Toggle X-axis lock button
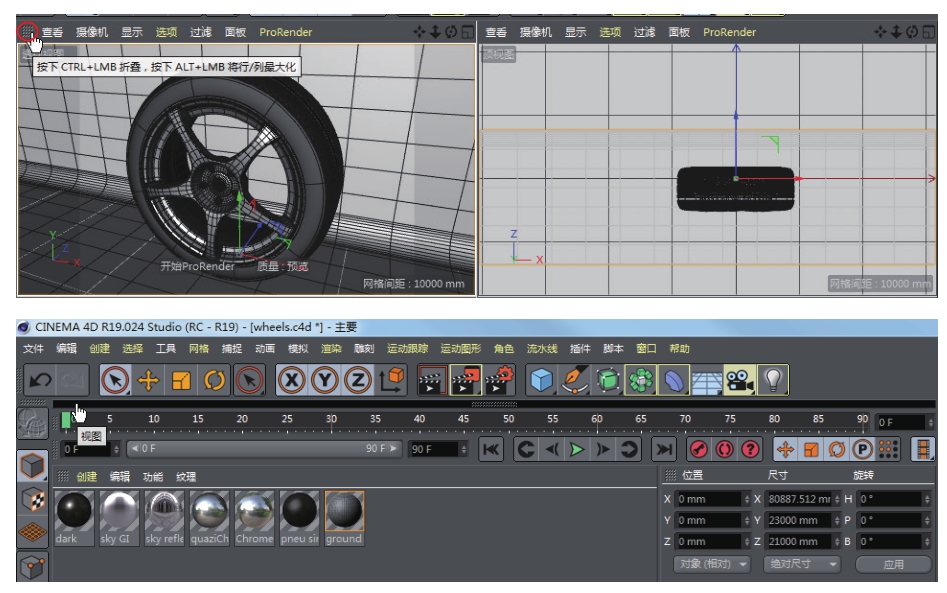Viewport: 947px width, 593px height. 292,380
